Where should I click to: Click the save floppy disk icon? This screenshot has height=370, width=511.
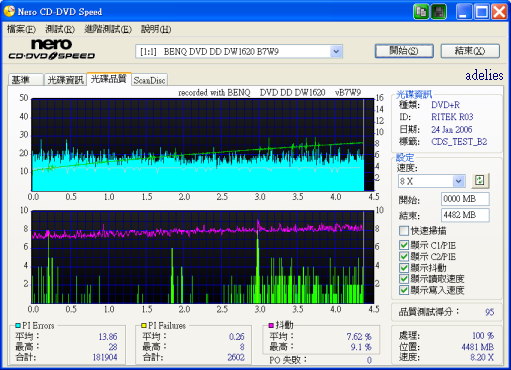tap(439, 12)
